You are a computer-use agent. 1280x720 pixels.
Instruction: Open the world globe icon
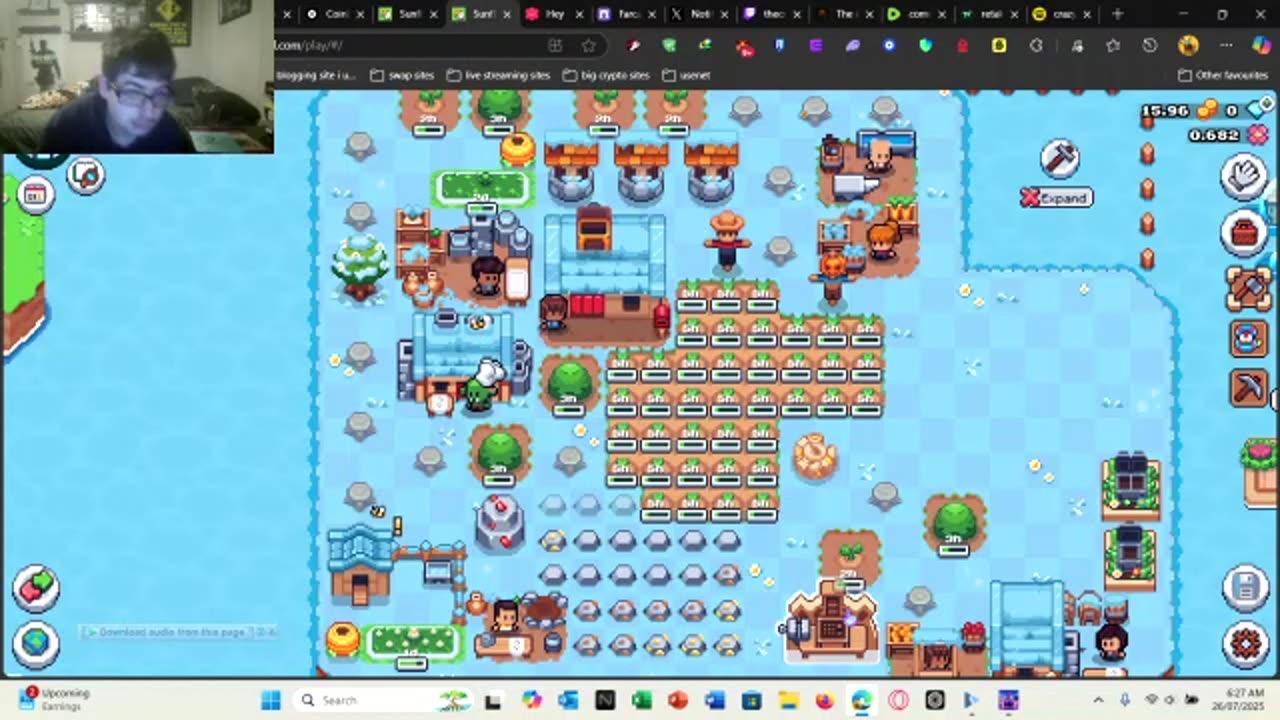[x=35, y=643]
